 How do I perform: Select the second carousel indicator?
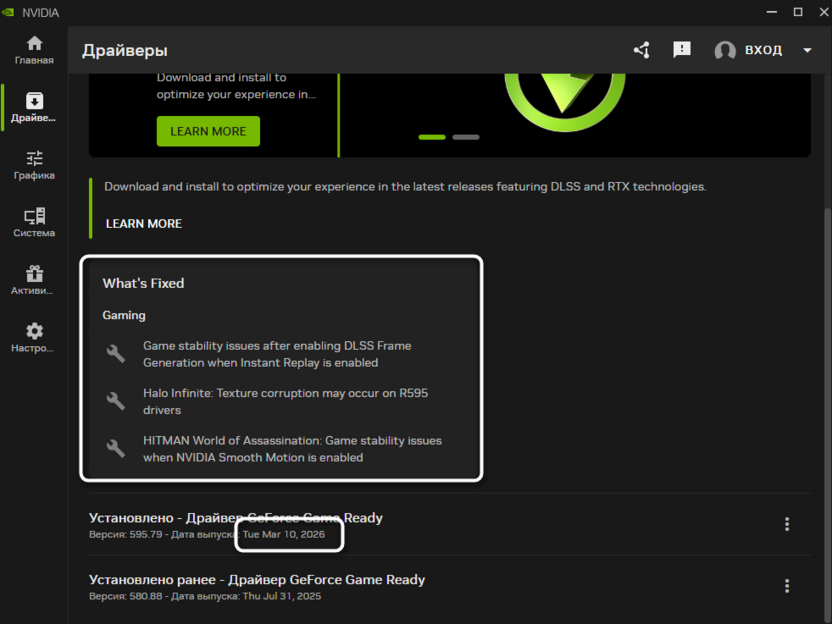466,137
